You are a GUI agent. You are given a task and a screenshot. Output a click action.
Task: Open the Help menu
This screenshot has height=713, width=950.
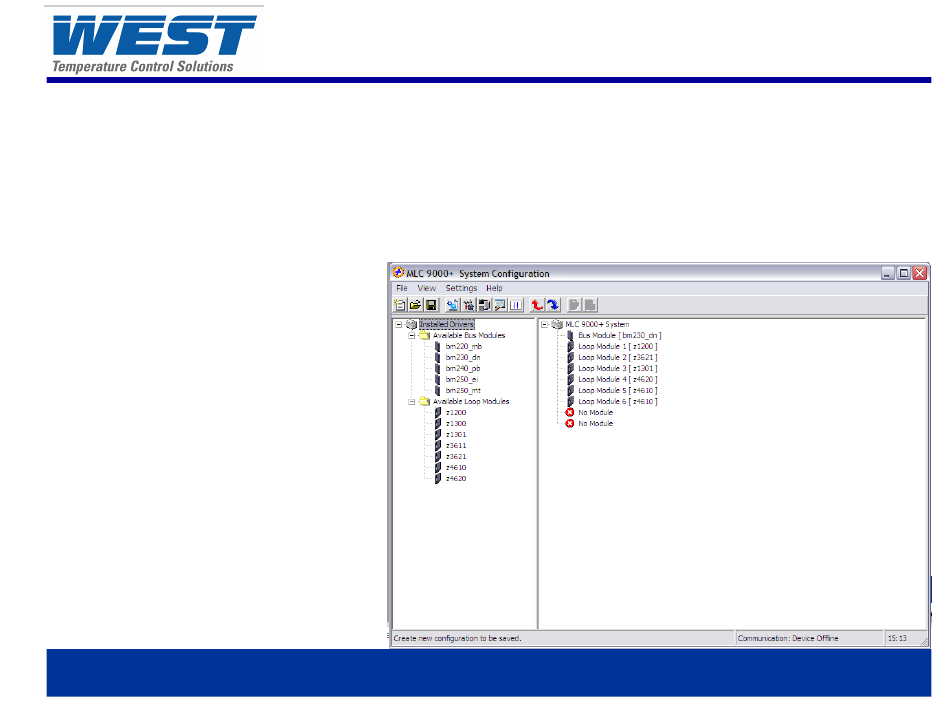[494, 288]
